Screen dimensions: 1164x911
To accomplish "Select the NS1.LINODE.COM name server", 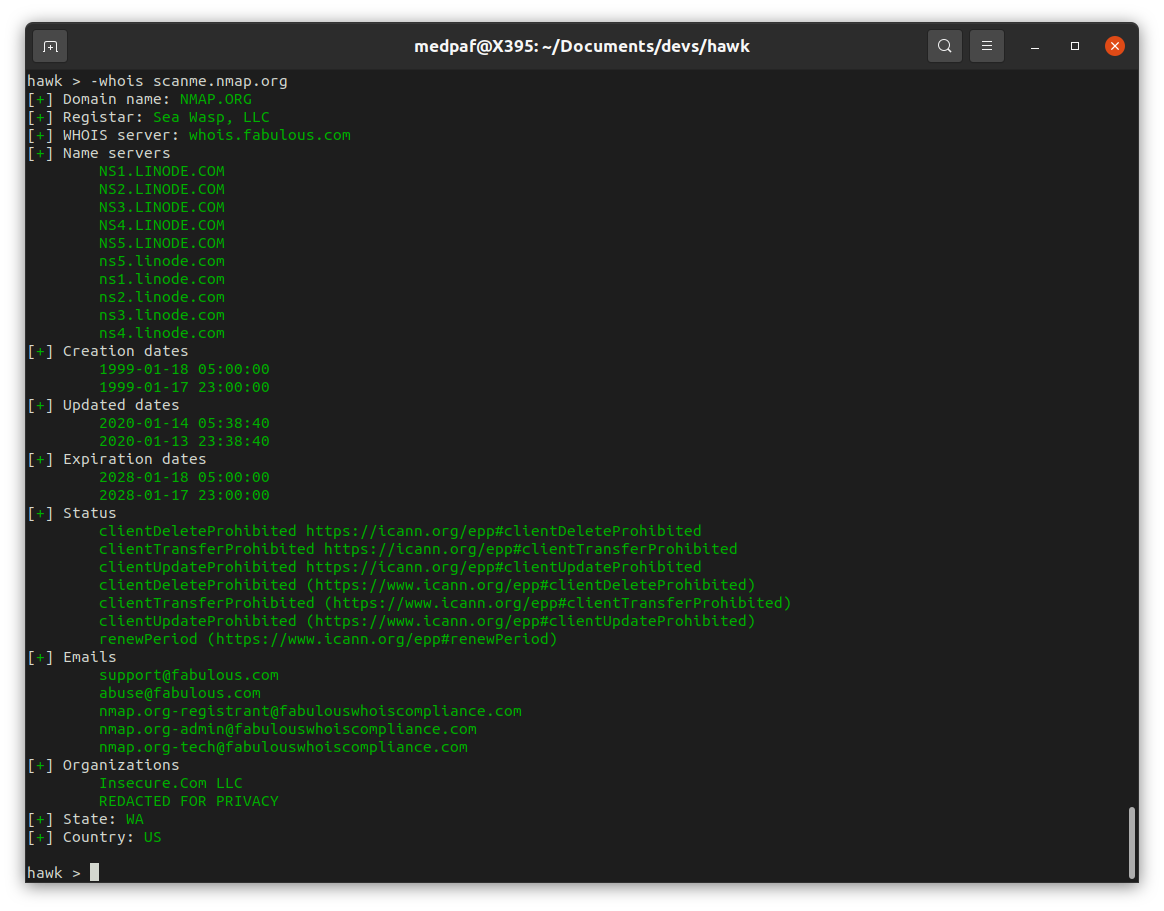I will (x=161, y=170).
